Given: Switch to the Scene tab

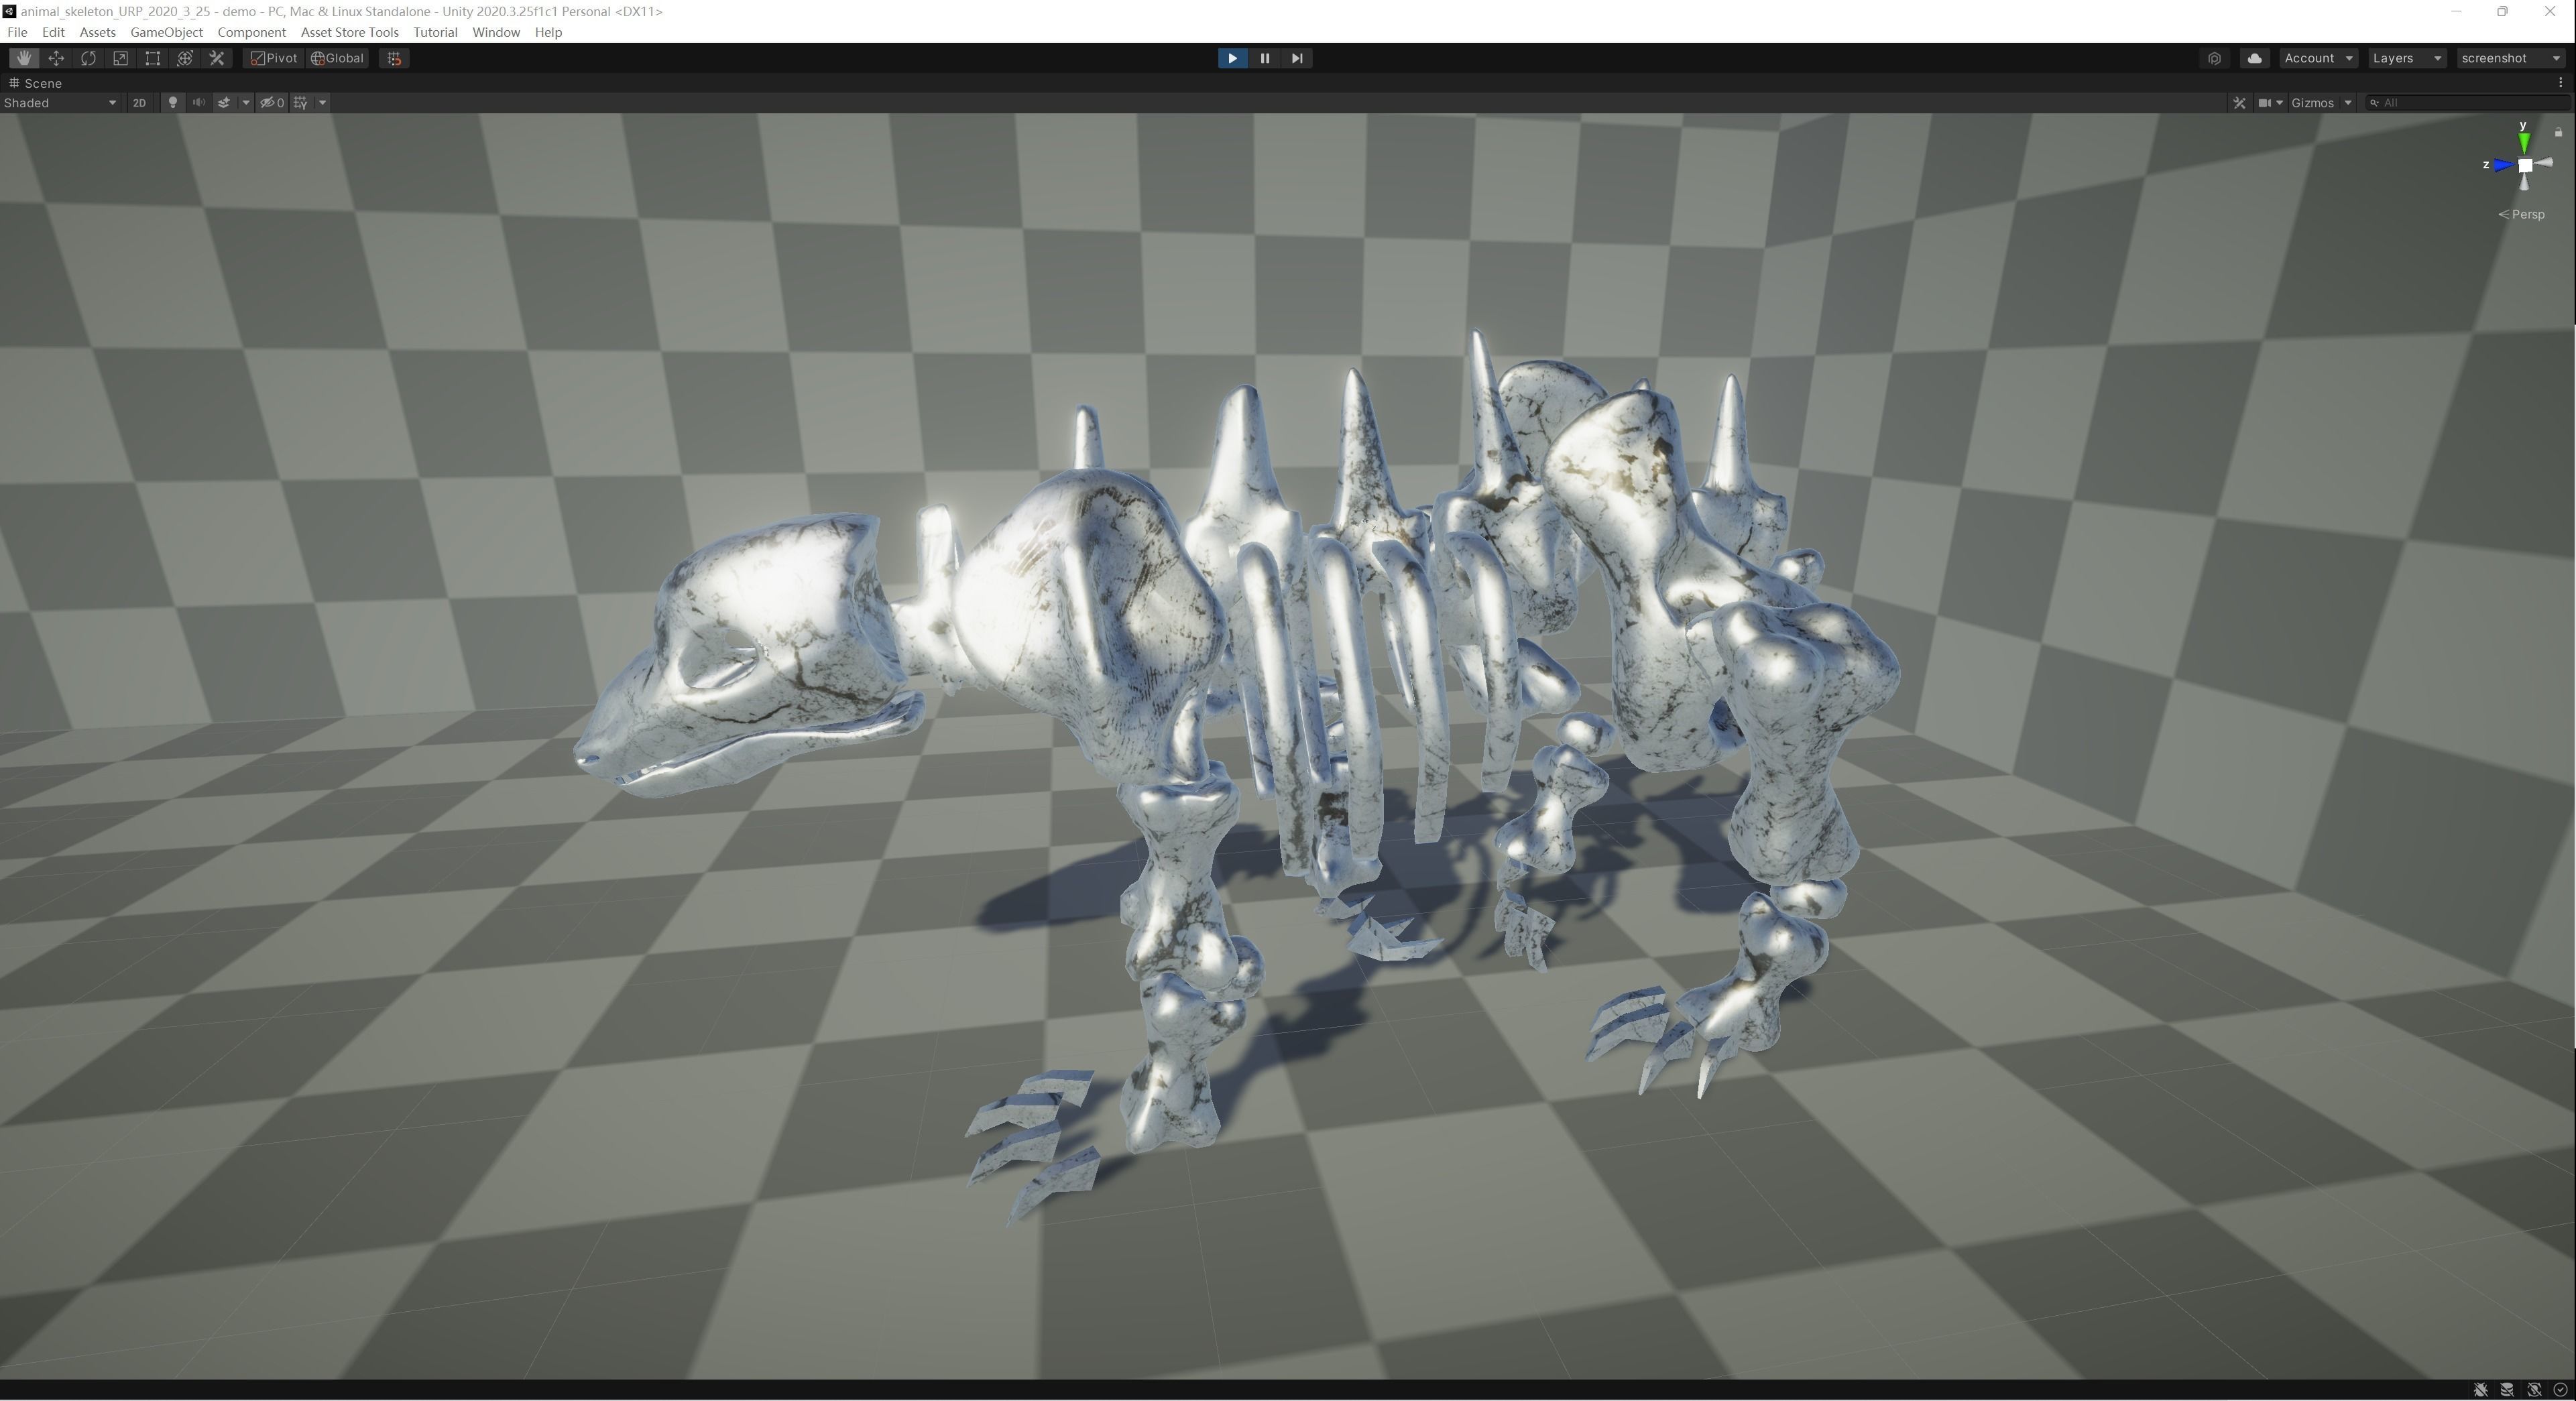Looking at the screenshot, I should coord(36,83).
